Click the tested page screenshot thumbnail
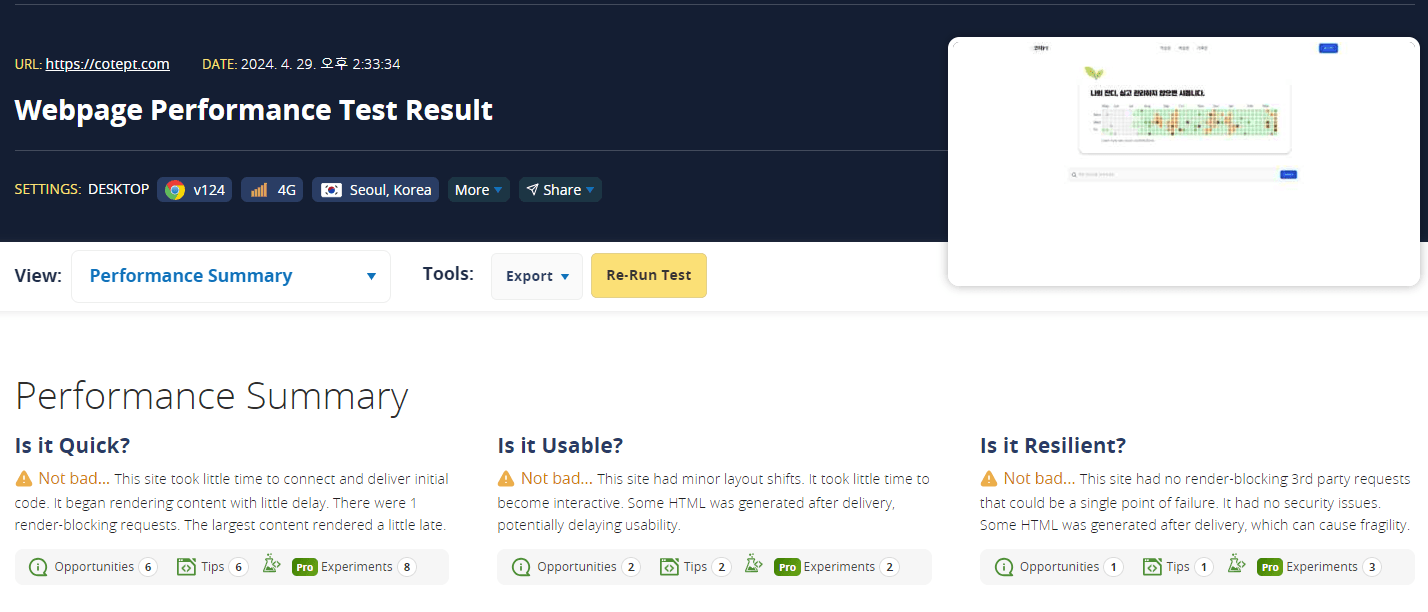The height and width of the screenshot is (612, 1428). click(x=1183, y=162)
